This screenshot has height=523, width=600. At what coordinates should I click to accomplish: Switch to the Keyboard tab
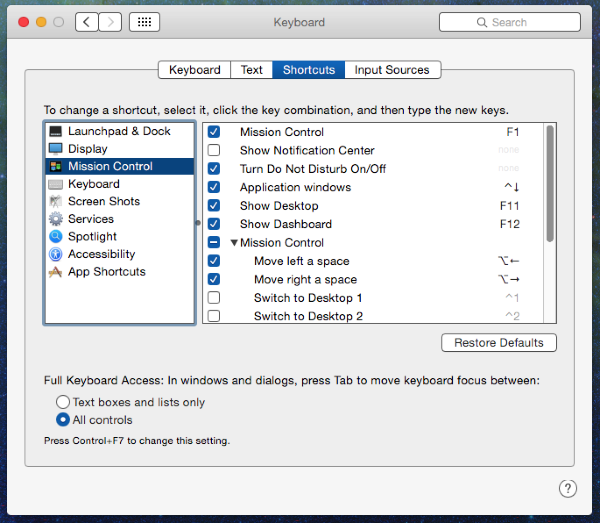pyautogui.click(x=194, y=70)
